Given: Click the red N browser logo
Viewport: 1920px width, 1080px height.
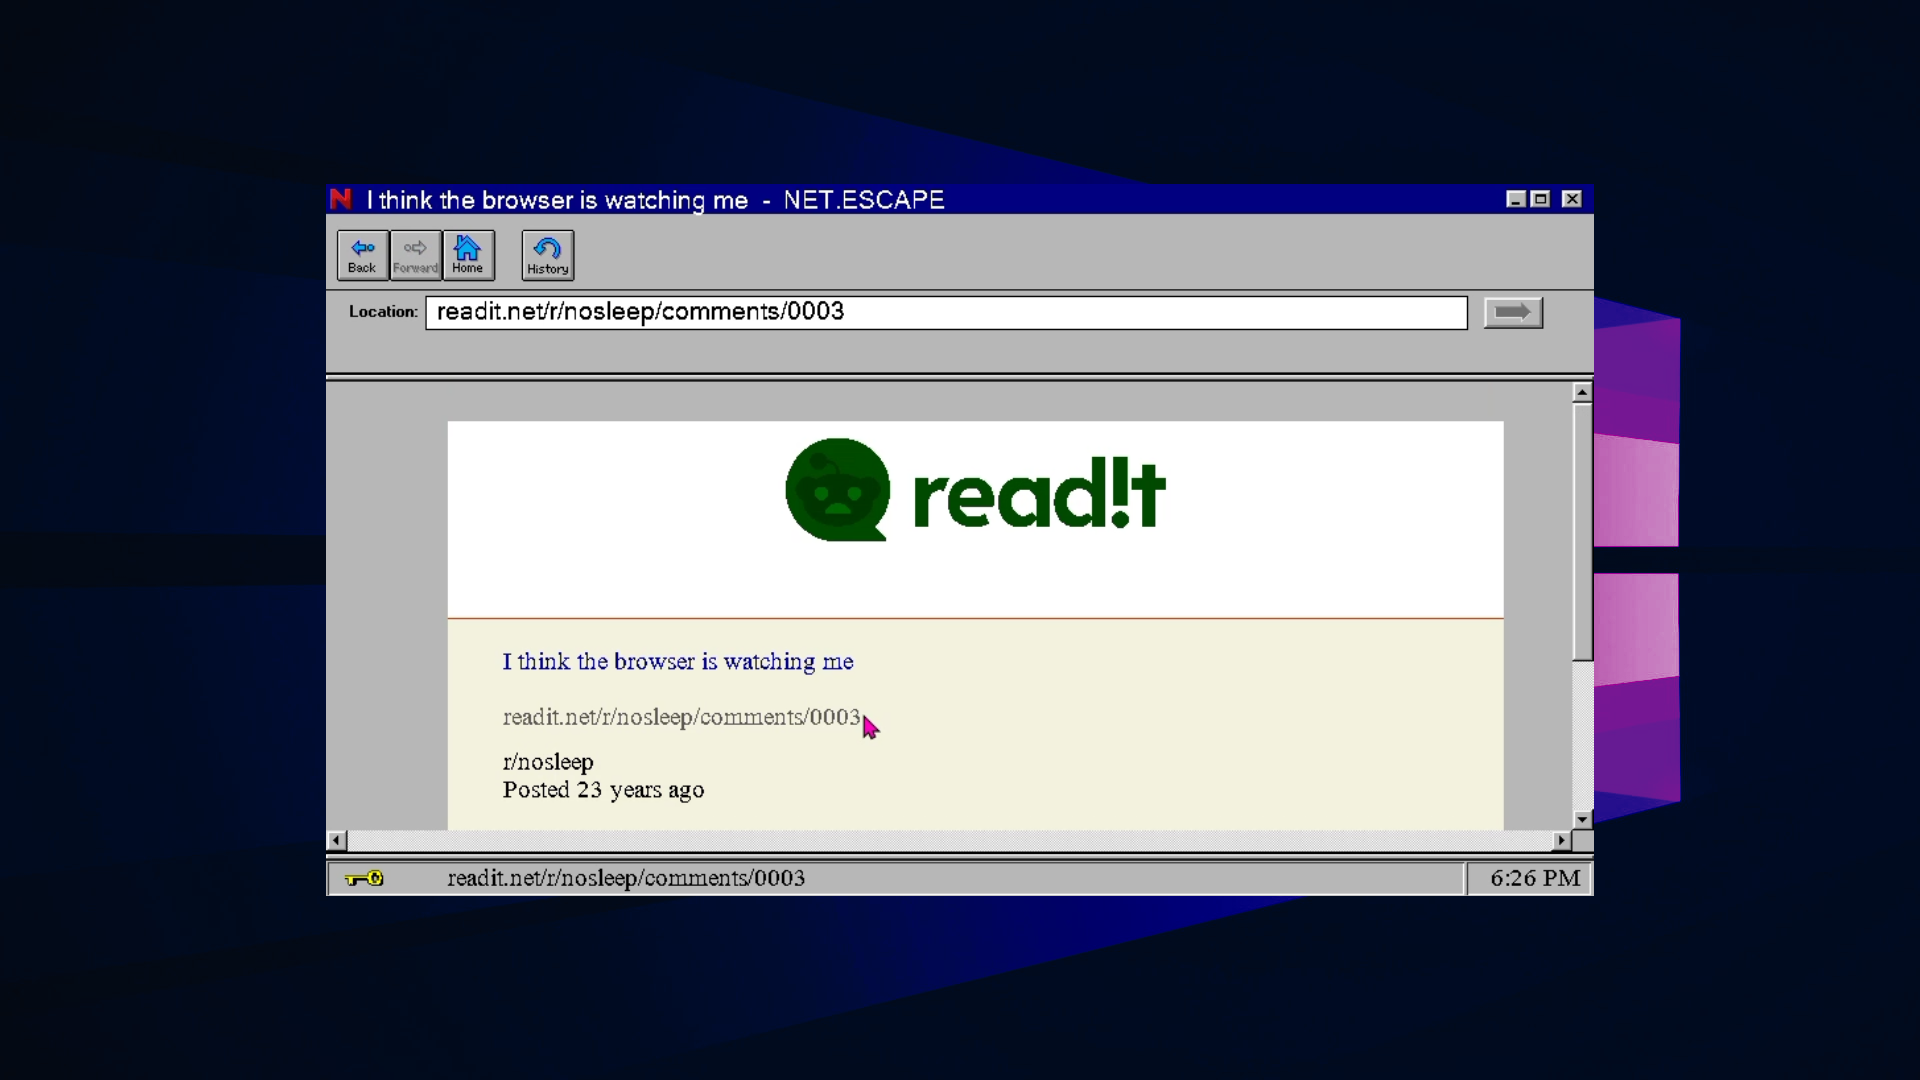Looking at the screenshot, I should (341, 199).
